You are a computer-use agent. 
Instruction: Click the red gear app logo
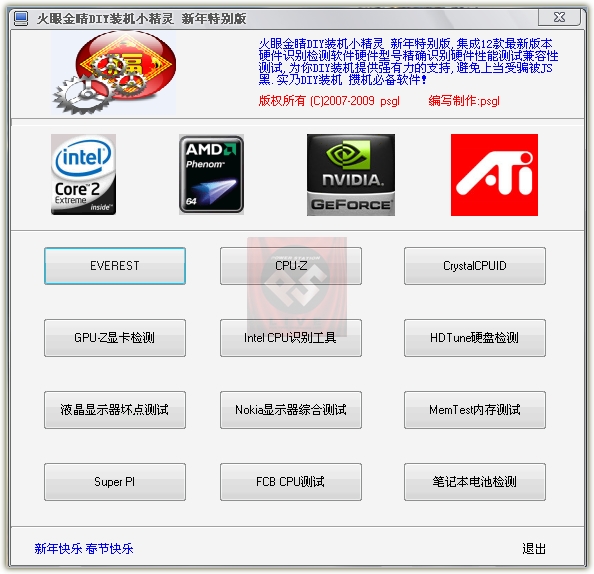tap(114, 73)
